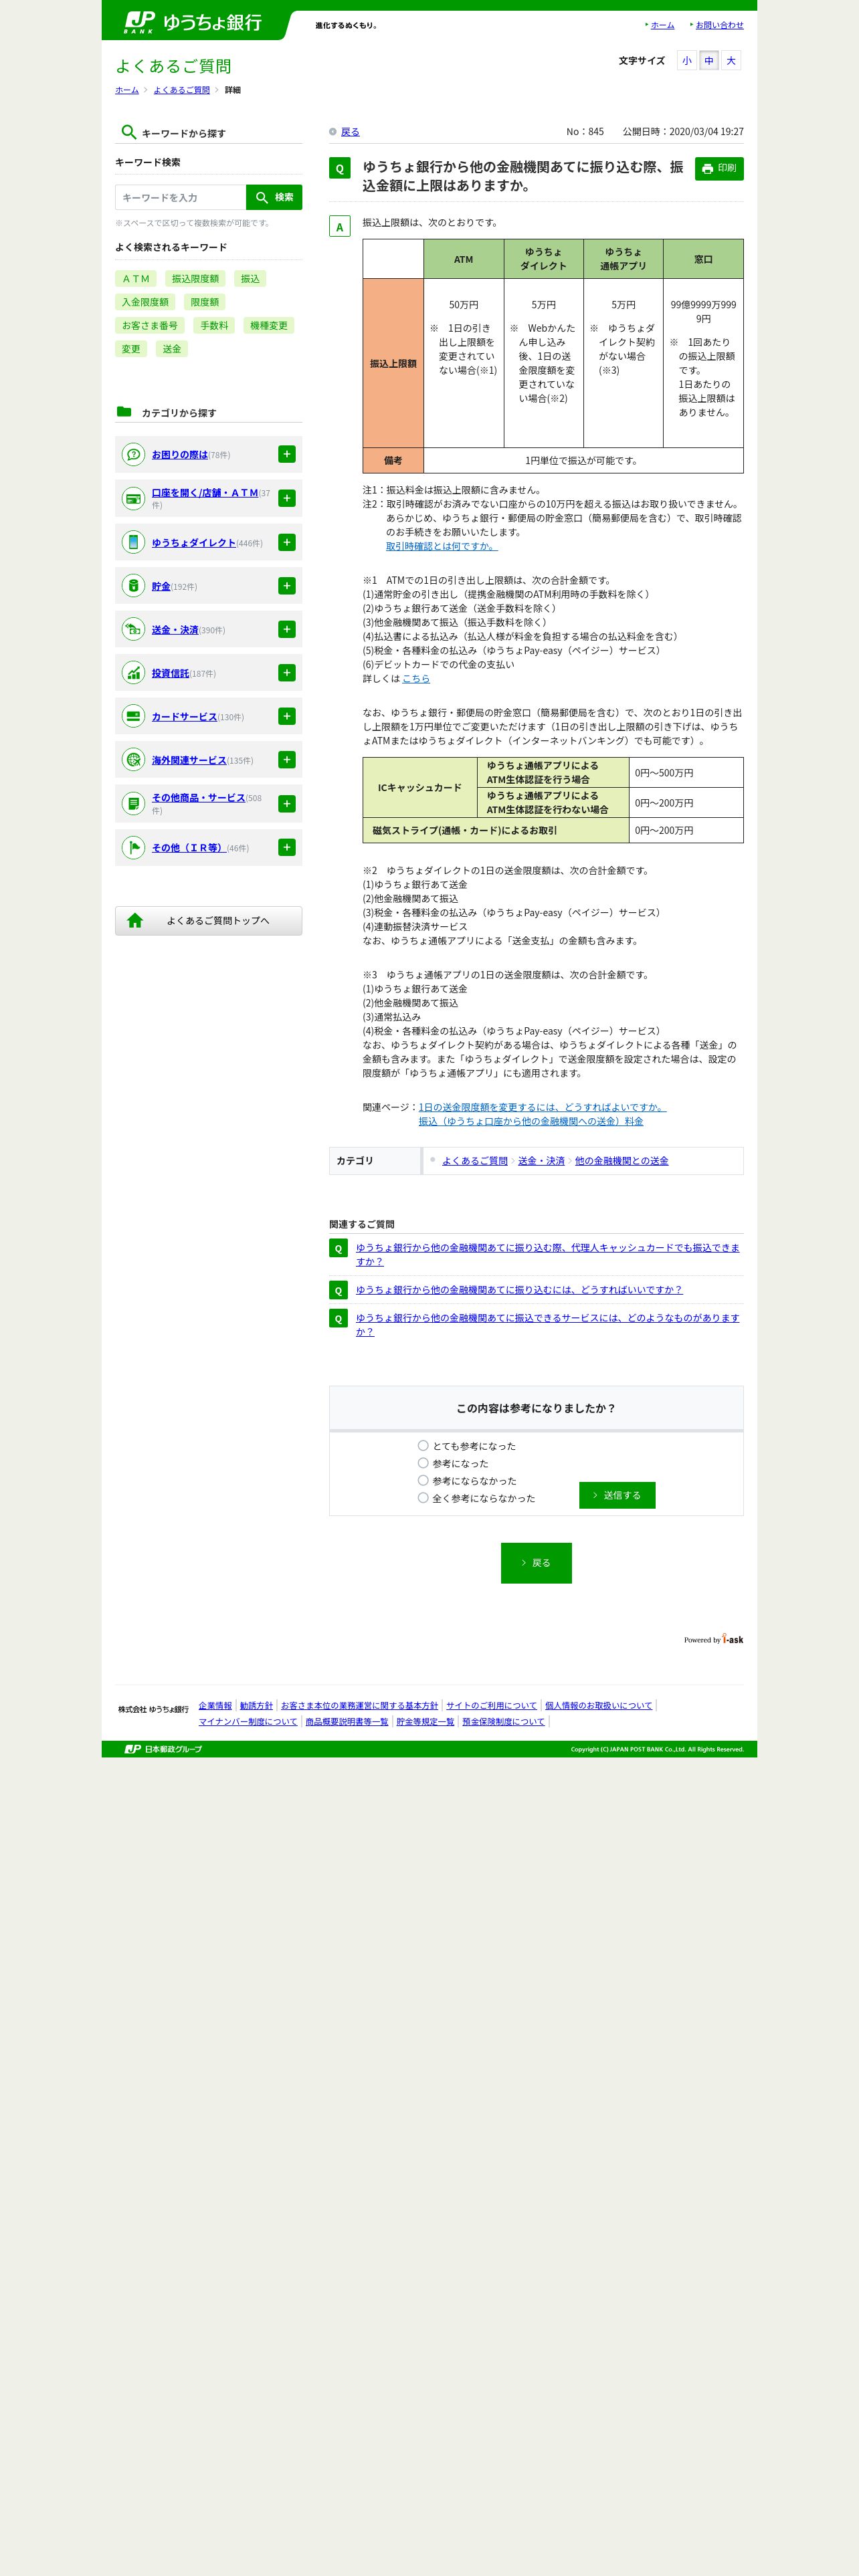This screenshot has width=859, height=2576.
Task: Click the その他商品・サービス document icon
Action: pos(133,803)
